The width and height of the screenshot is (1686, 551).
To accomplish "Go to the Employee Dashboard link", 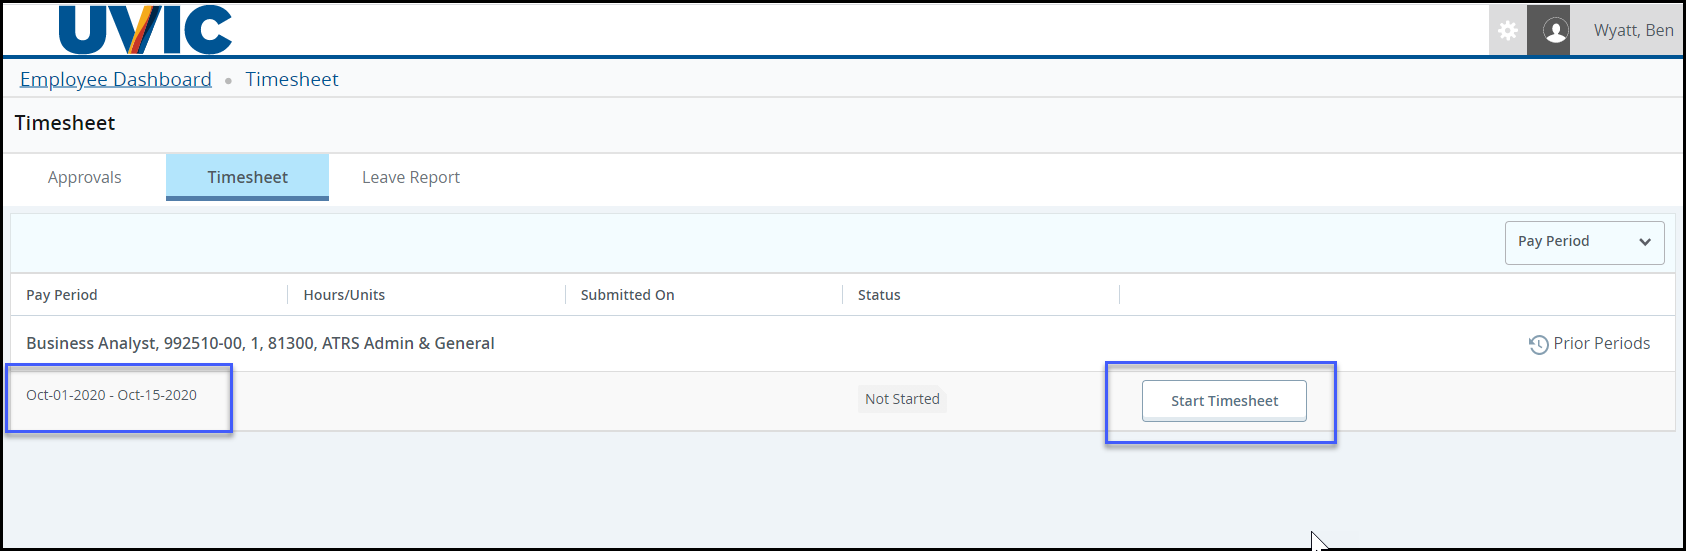I will [116, 80].
